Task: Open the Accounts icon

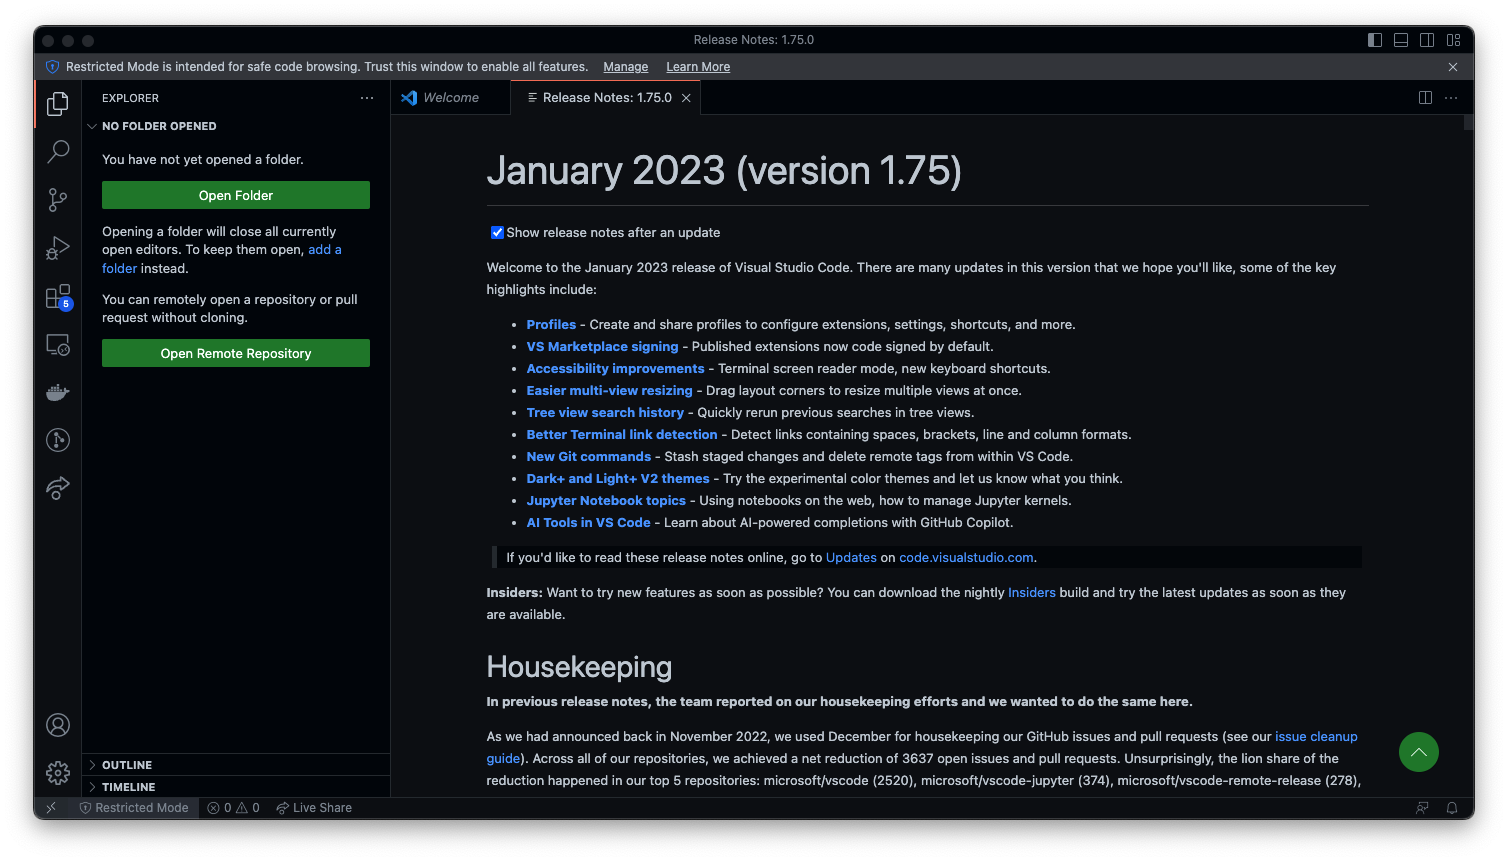Action: coord(58,725)
